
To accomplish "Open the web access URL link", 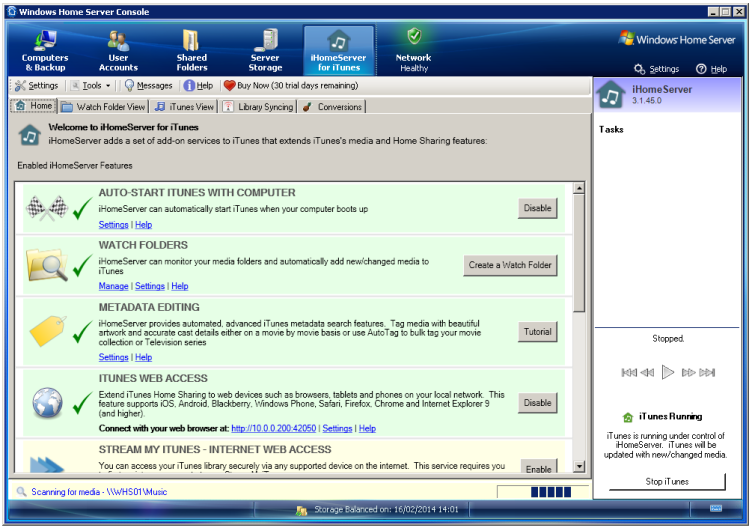I will [273, 428].
